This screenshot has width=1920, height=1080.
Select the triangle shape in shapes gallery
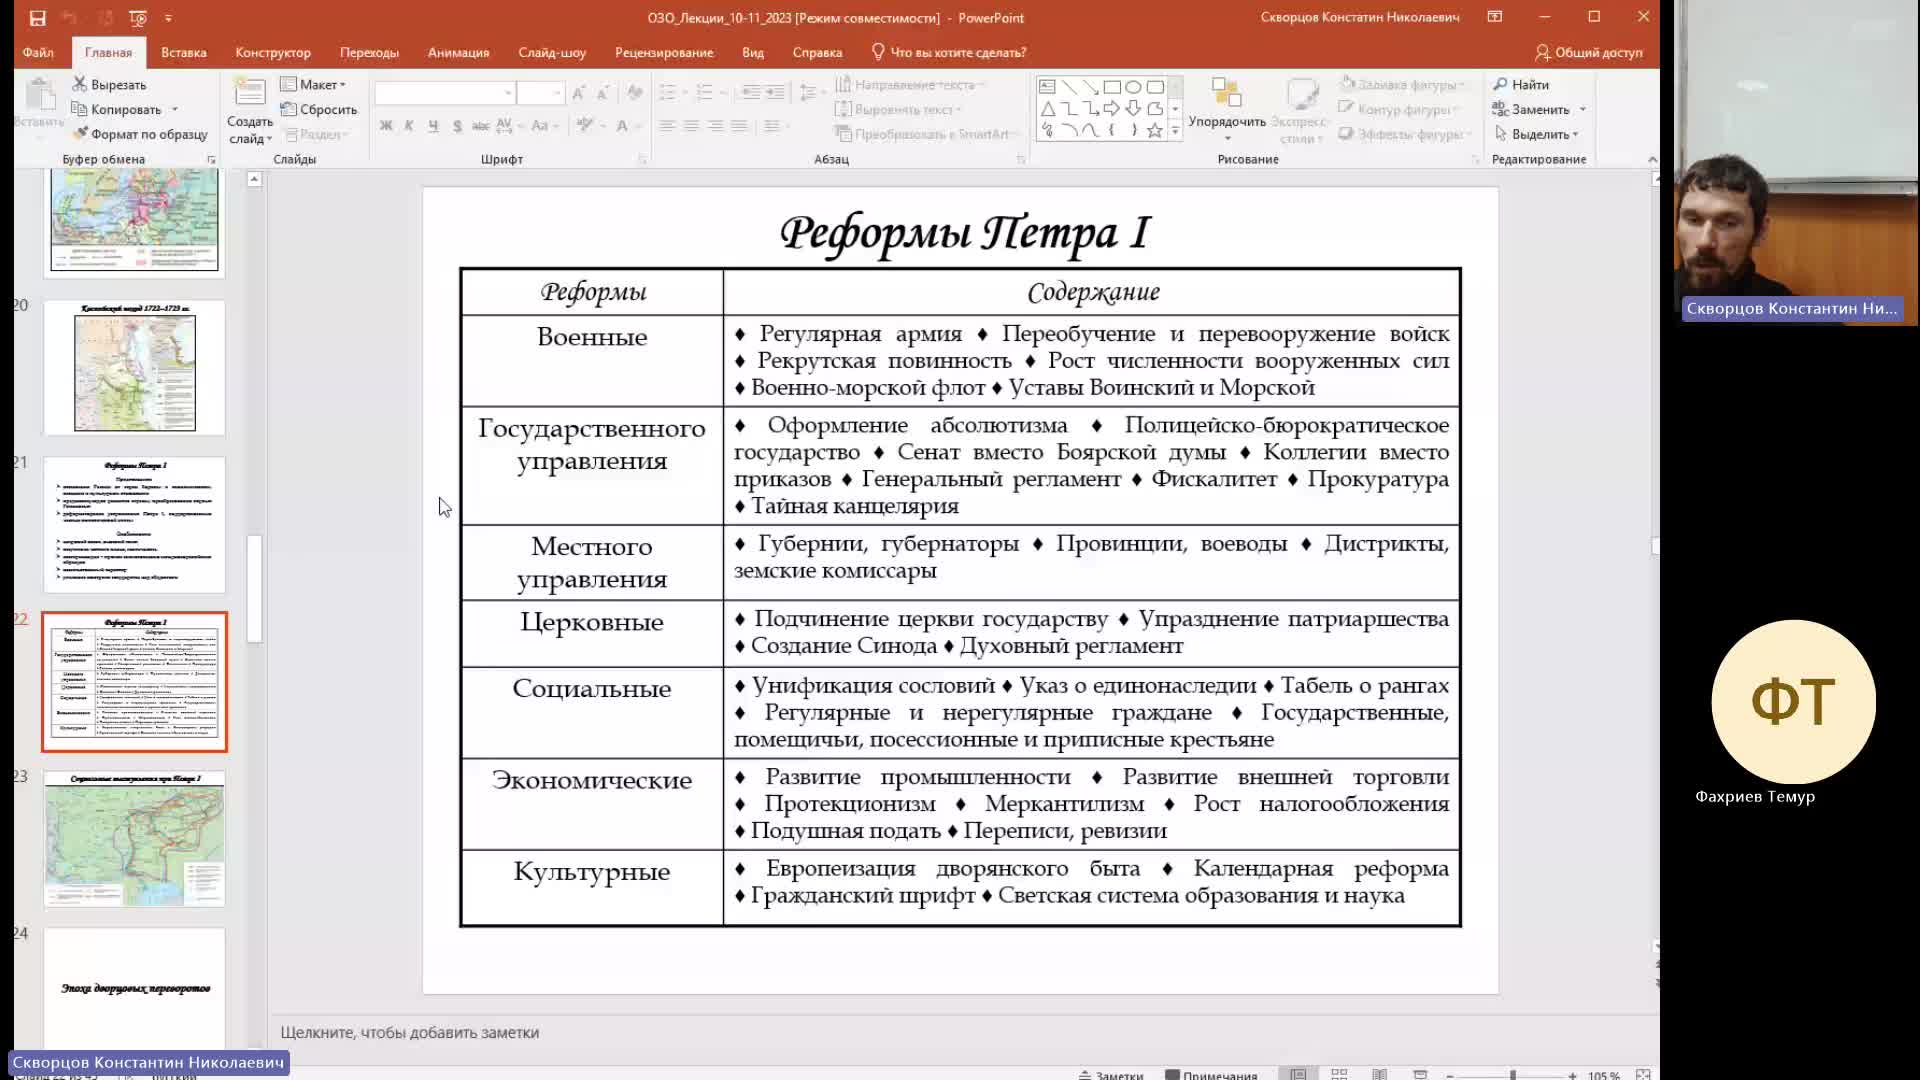click(x=1047, y=108)
